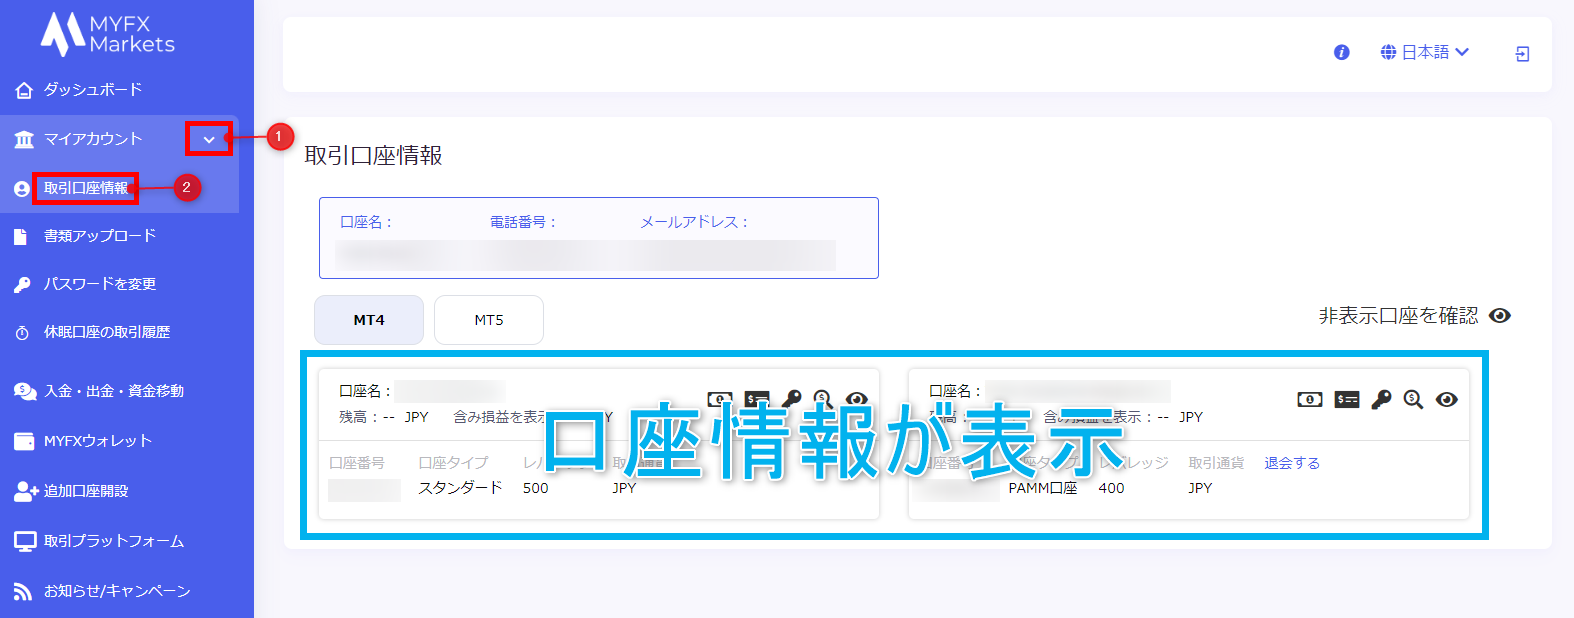
Task: Click the info icon in top bar
Action: [x=1341, y=53]
